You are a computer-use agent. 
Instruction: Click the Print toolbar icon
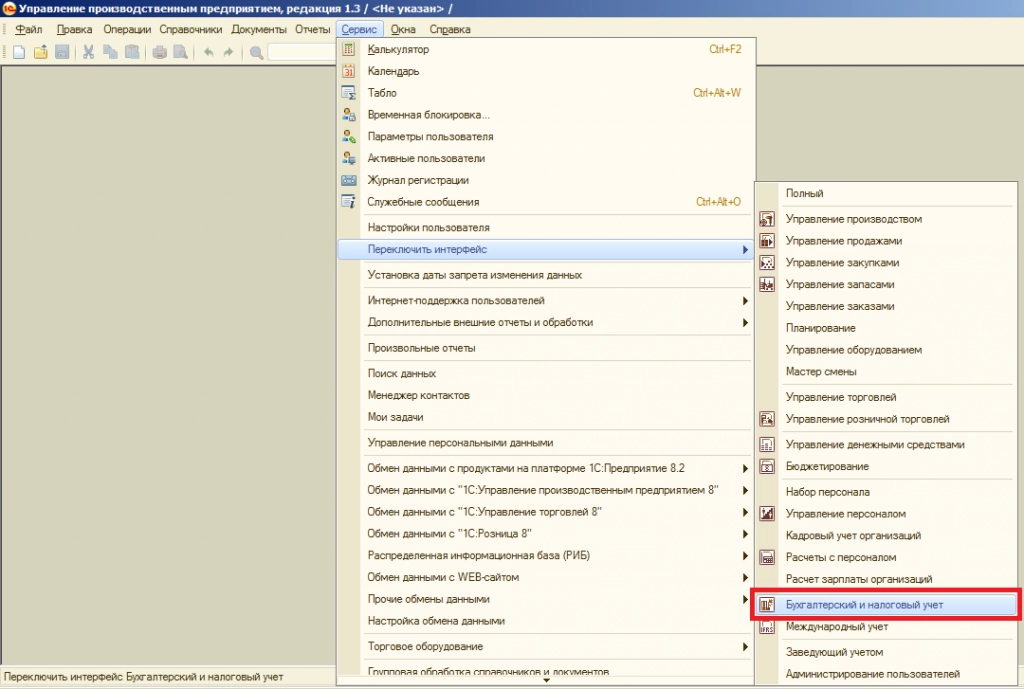pyautogui.click(x=159, y=52)
